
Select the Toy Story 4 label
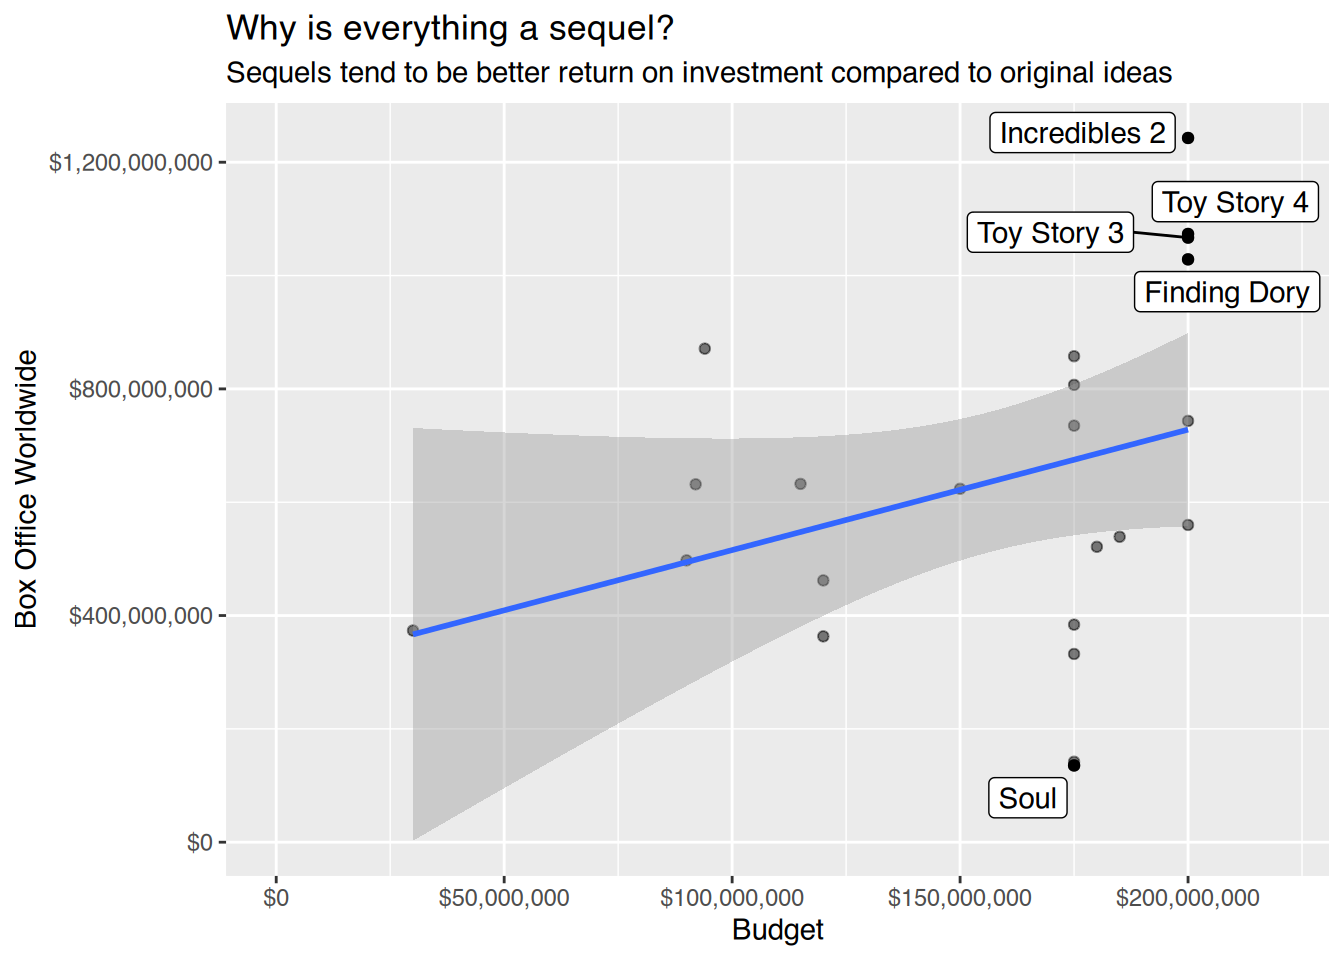click(x=1235, y=202)
